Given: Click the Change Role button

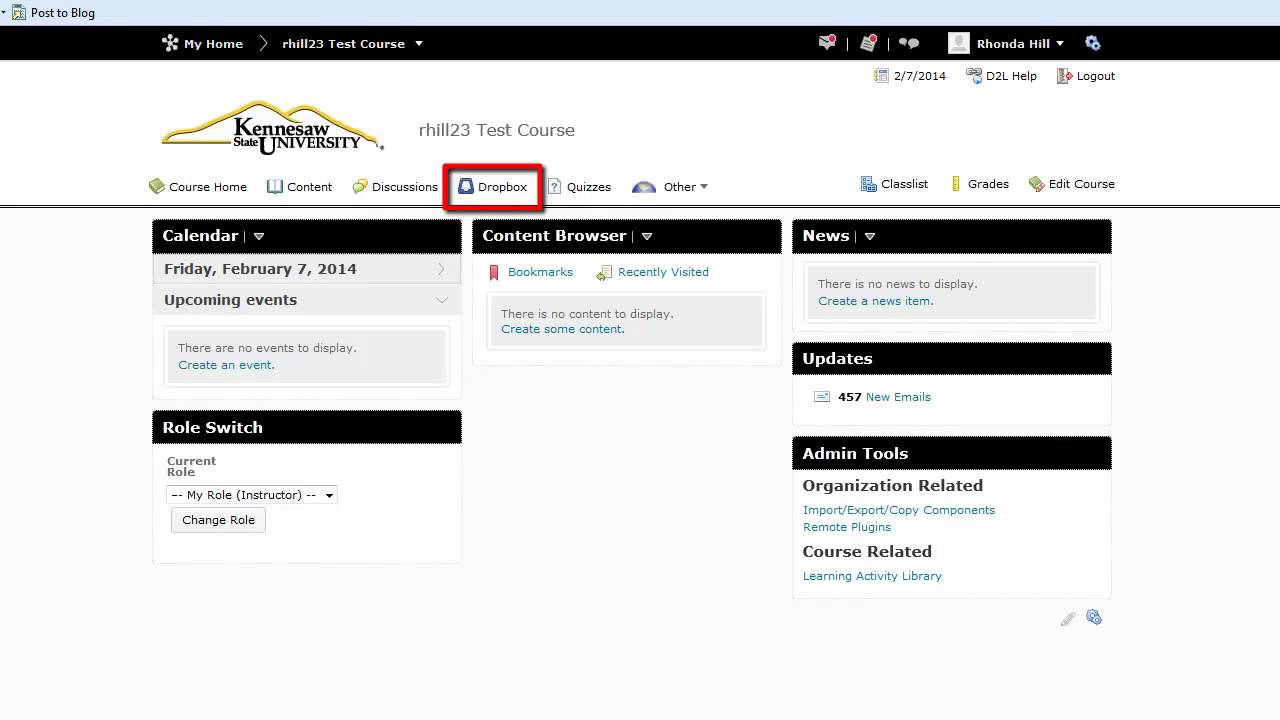Looking at the screenshot, I should point(218,520).
